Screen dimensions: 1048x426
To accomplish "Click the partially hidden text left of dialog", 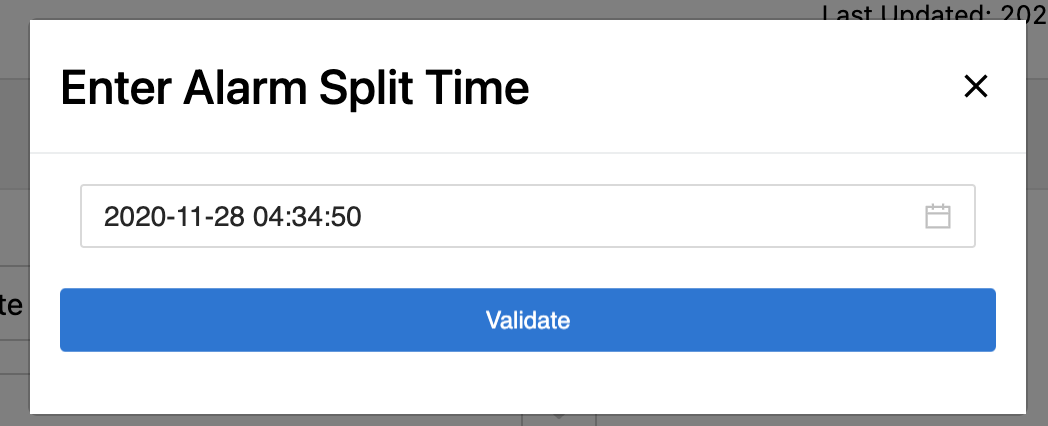I will click(x=11, y=304).
